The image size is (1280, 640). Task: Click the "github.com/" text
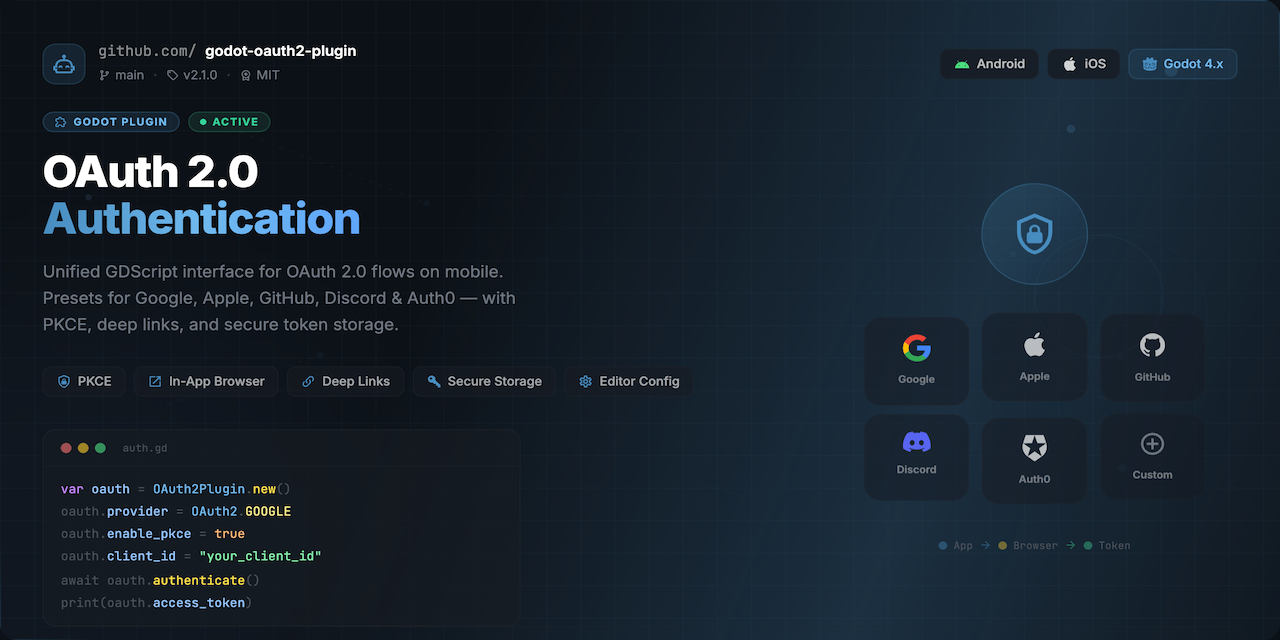(147, 51)
